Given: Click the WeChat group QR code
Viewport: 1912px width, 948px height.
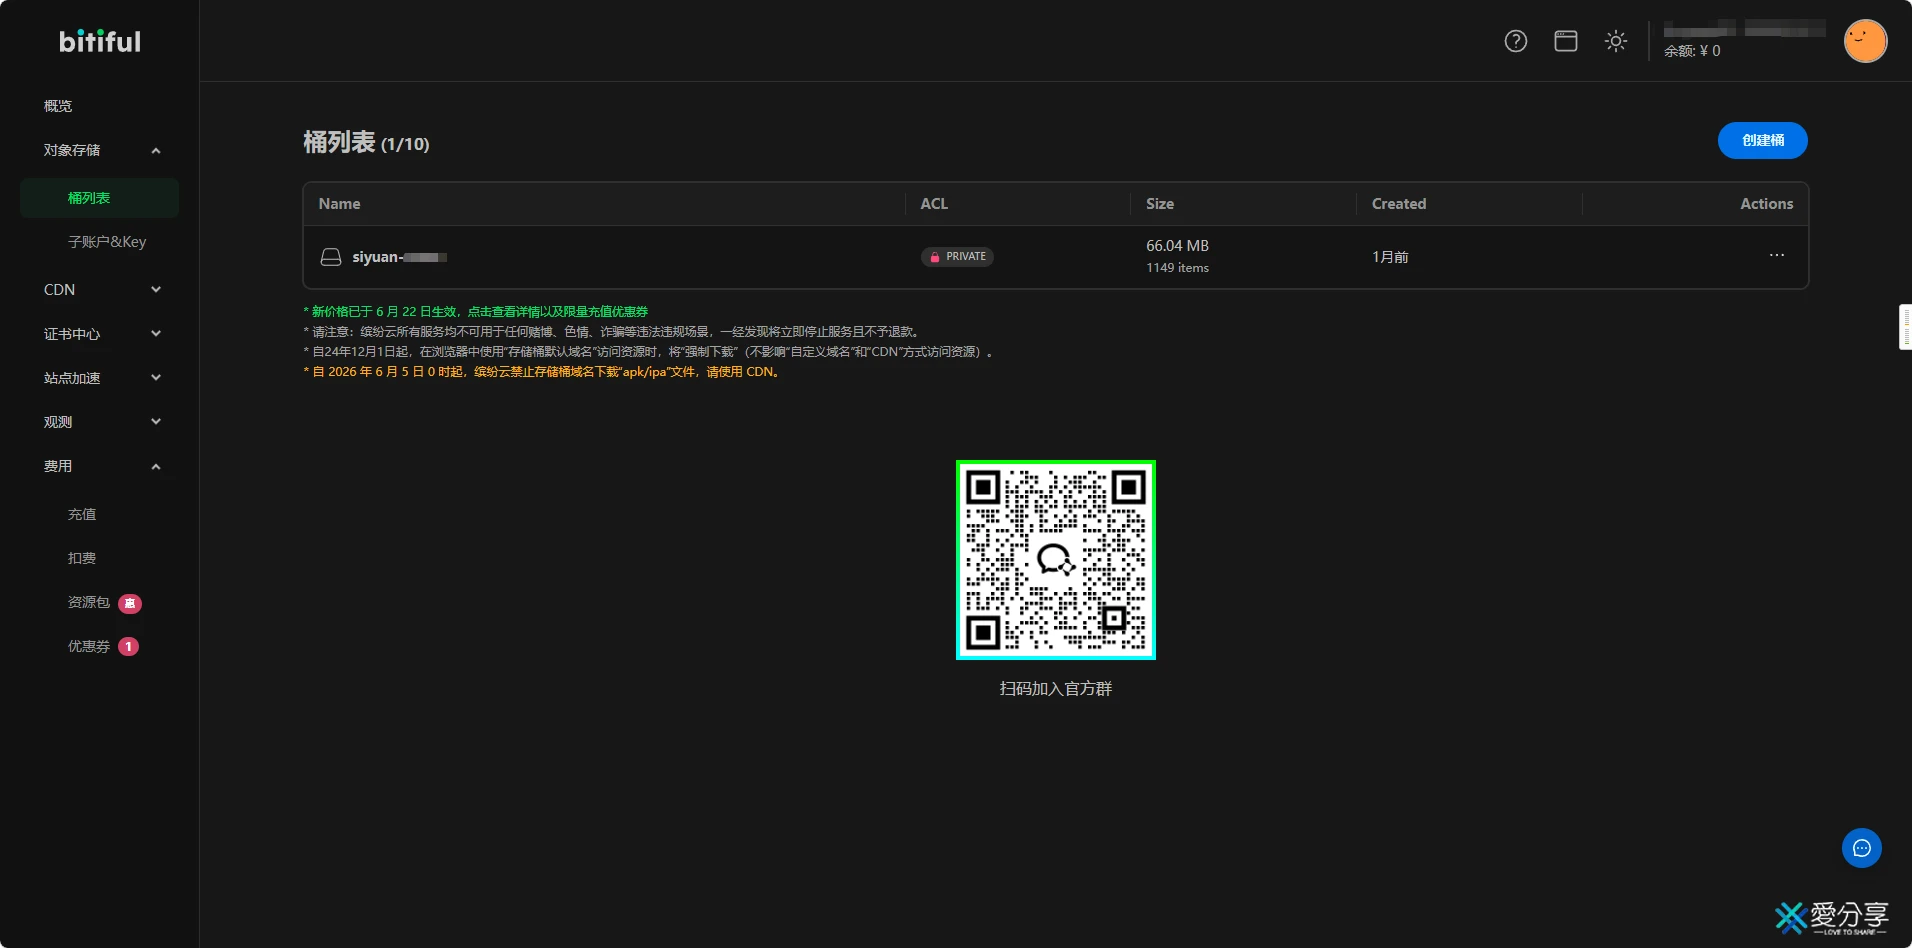Looking at the screenshot, I should tap(1056, 560).
